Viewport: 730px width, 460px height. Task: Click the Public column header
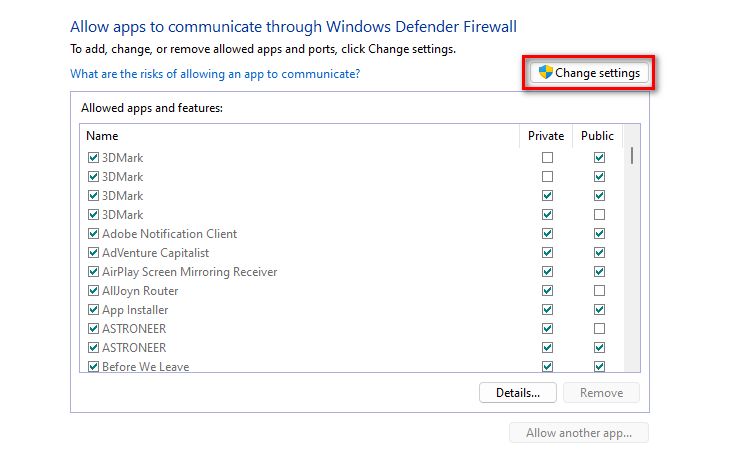(x=597, y=136)
